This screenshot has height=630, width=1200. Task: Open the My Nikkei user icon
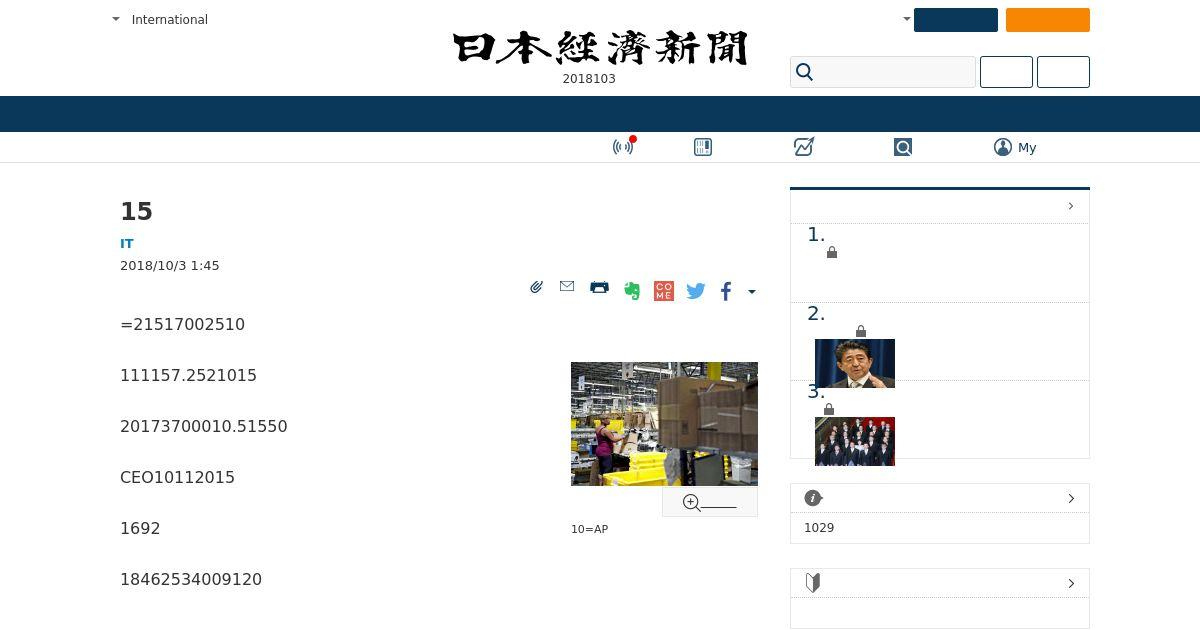(x=1003, y=147)
